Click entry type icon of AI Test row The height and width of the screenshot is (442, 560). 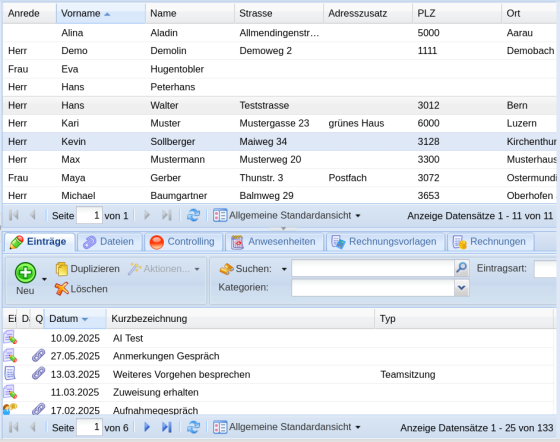point(10,337)
